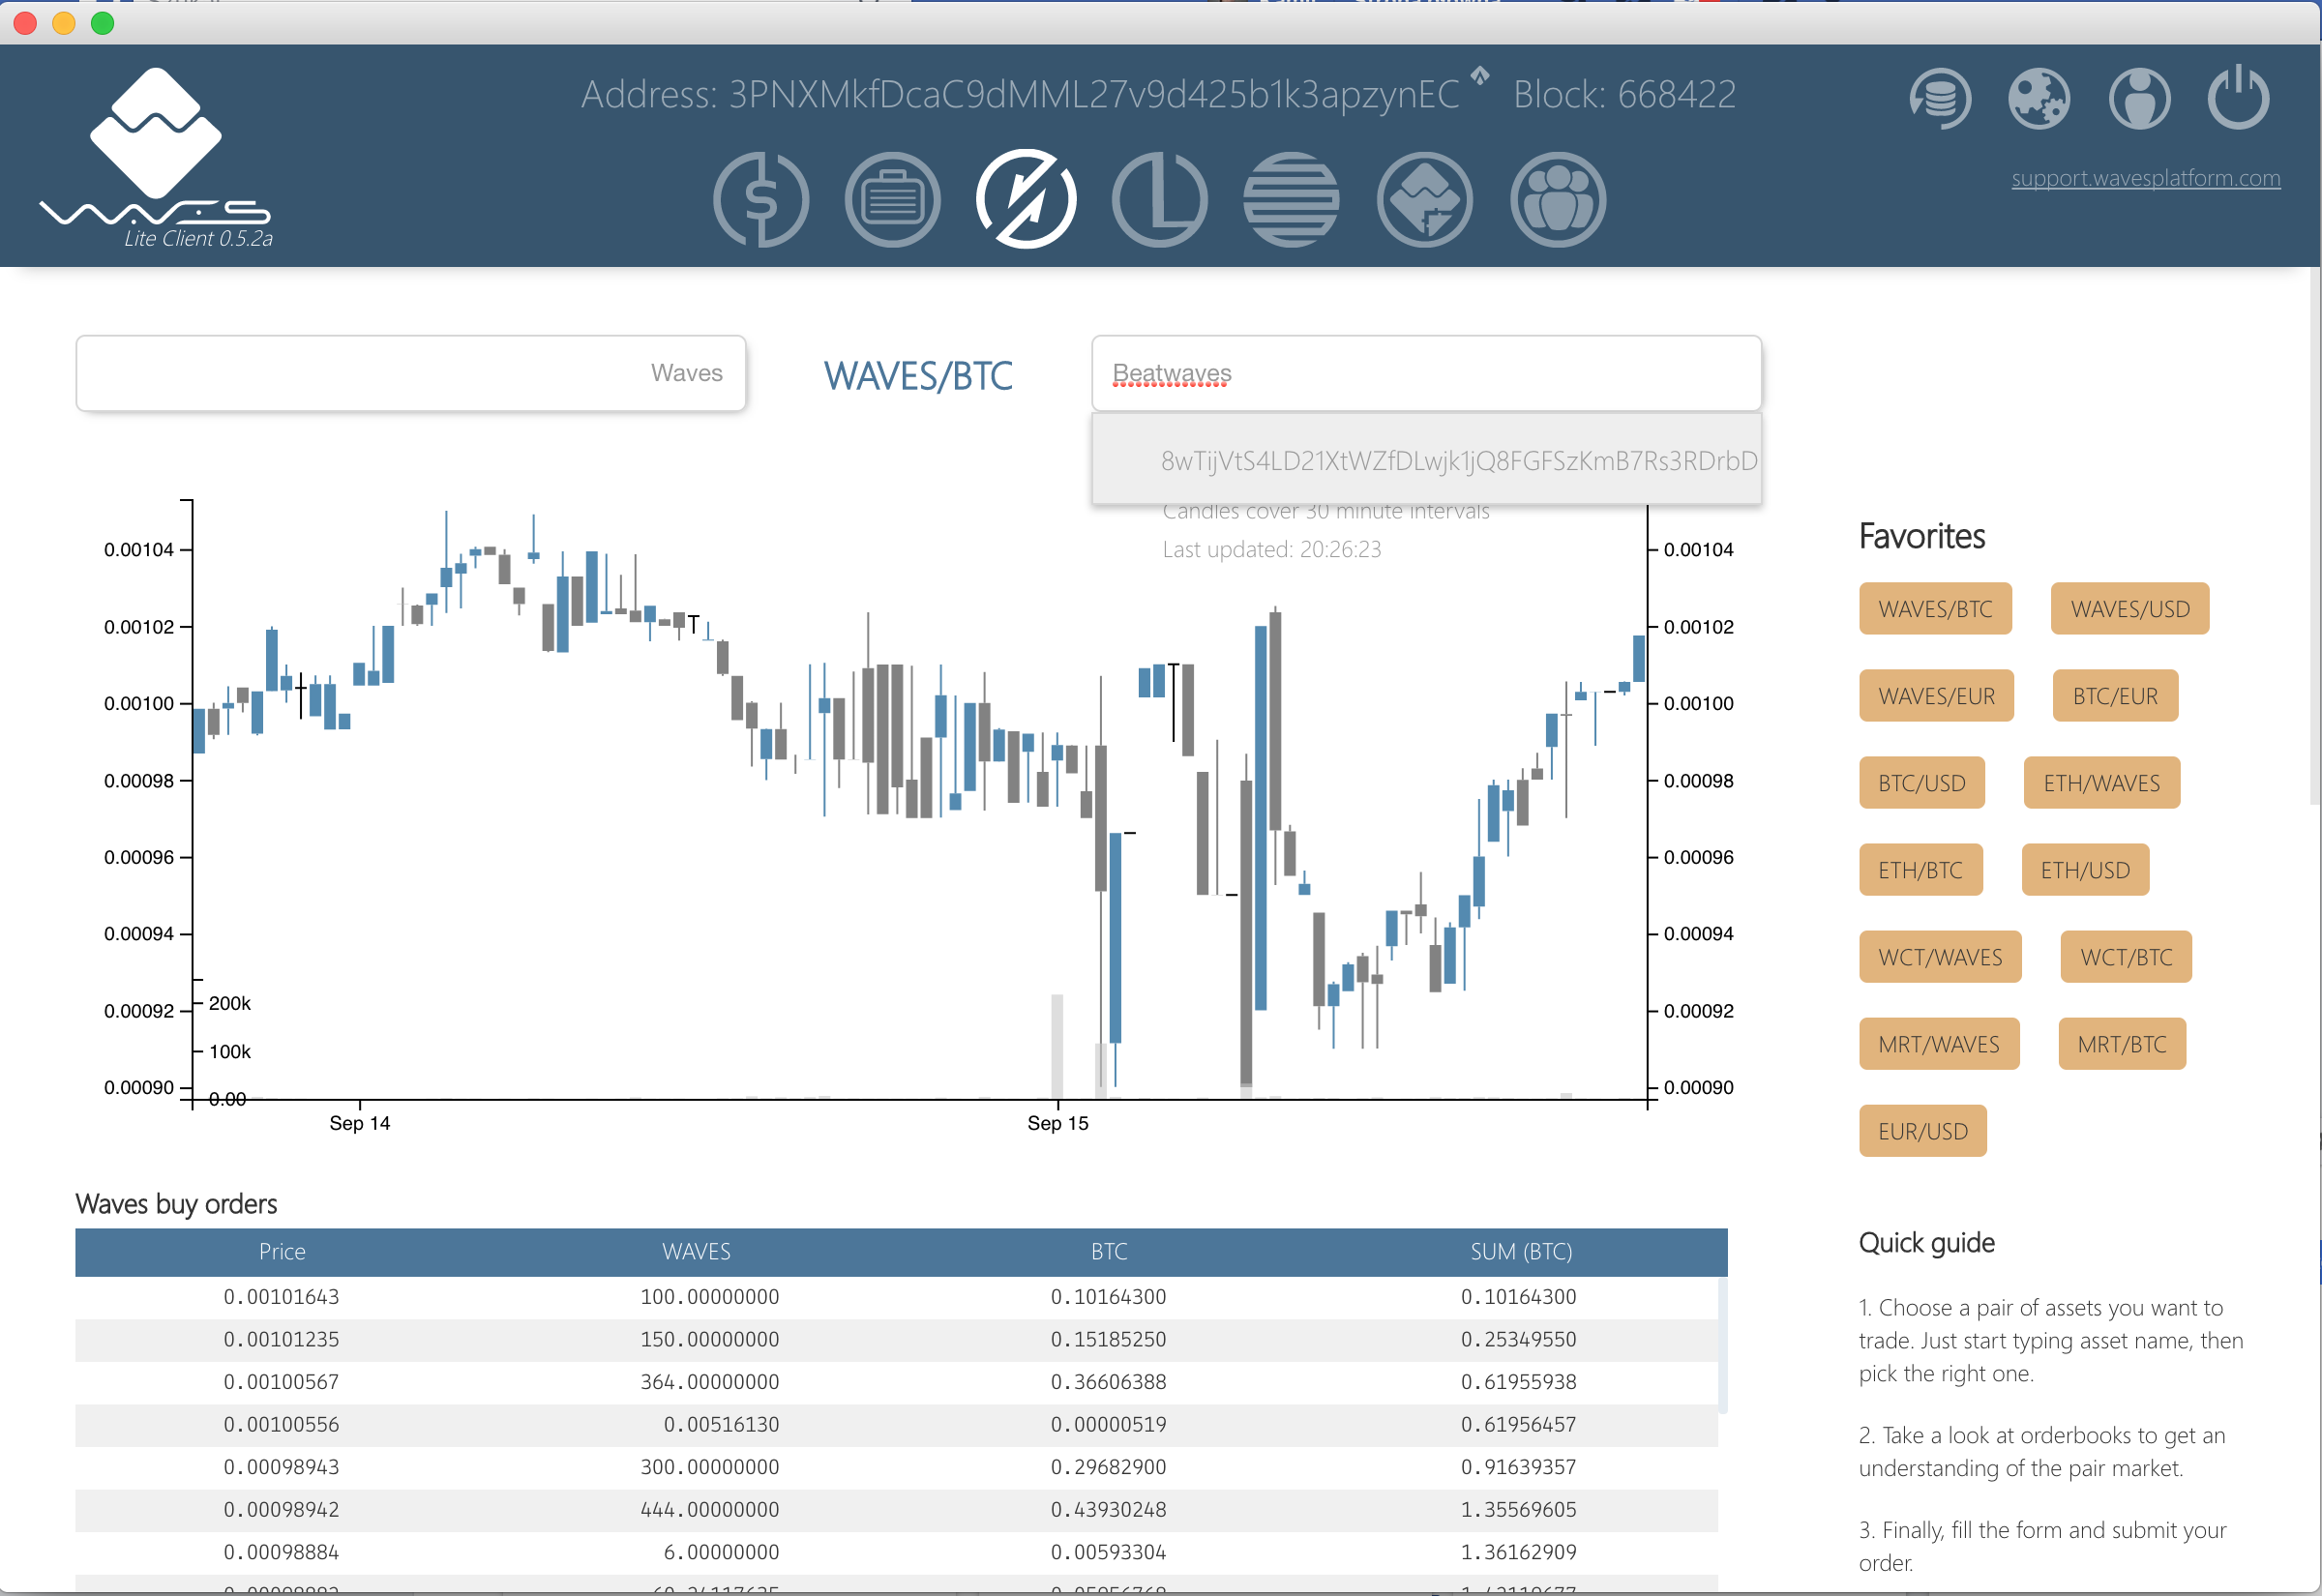Open the Leasing icon with letter L
The image size is (2322, 1596).
click(1160, 199)
